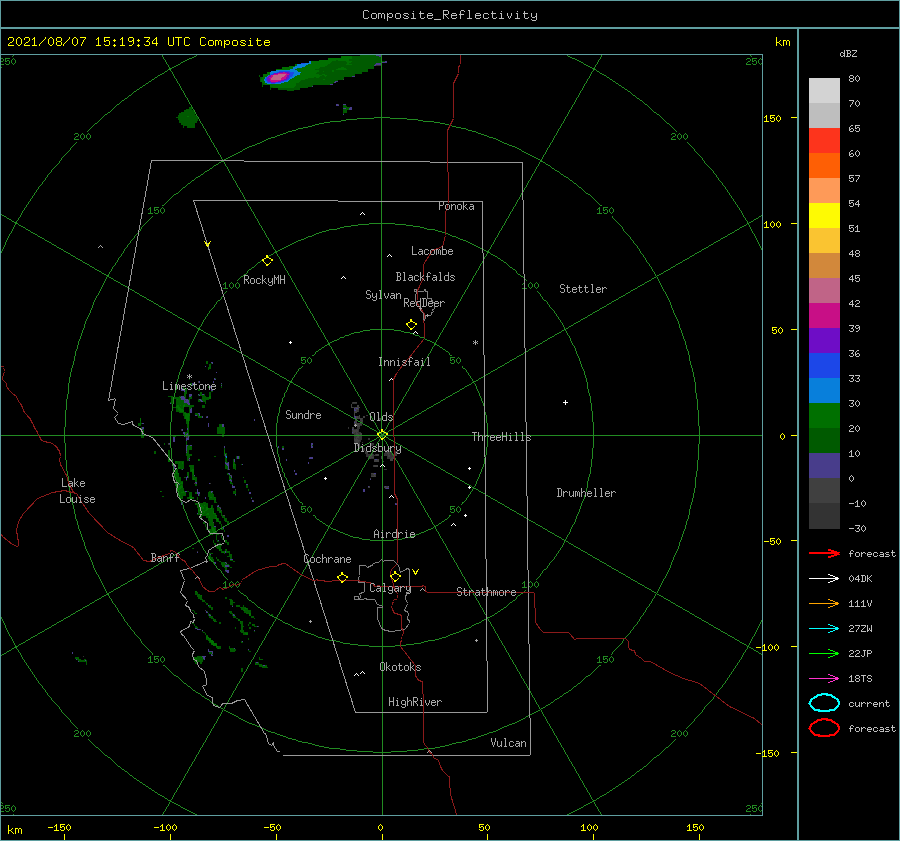Viewport: 900px width, 841px height.
Task: Click the Blackfalds city label
Action: (x=425, y=277)
